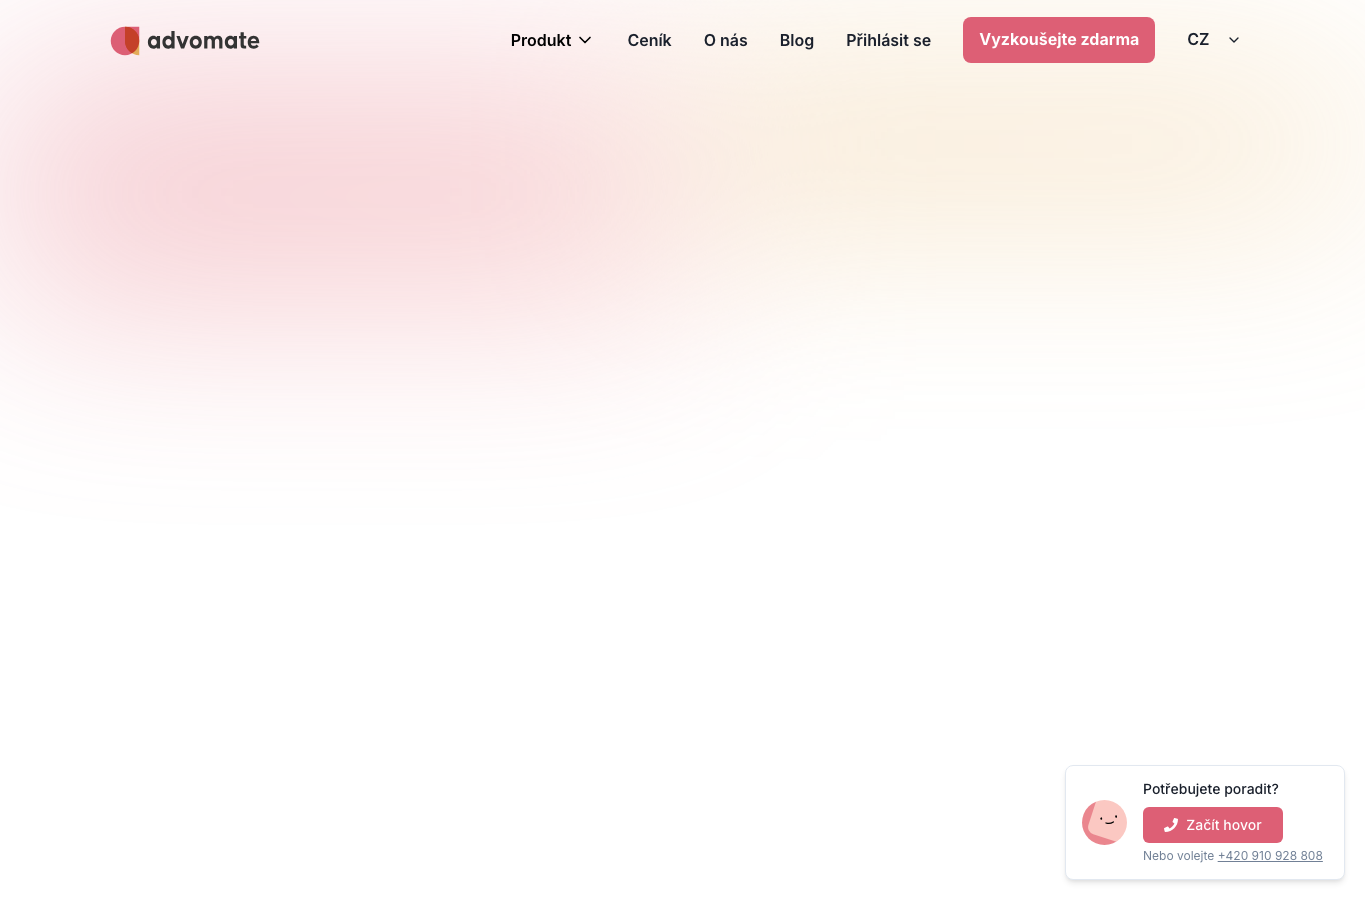Open the CZ language selector
Screen dimensions: 1365x900
click(1213, 40)
